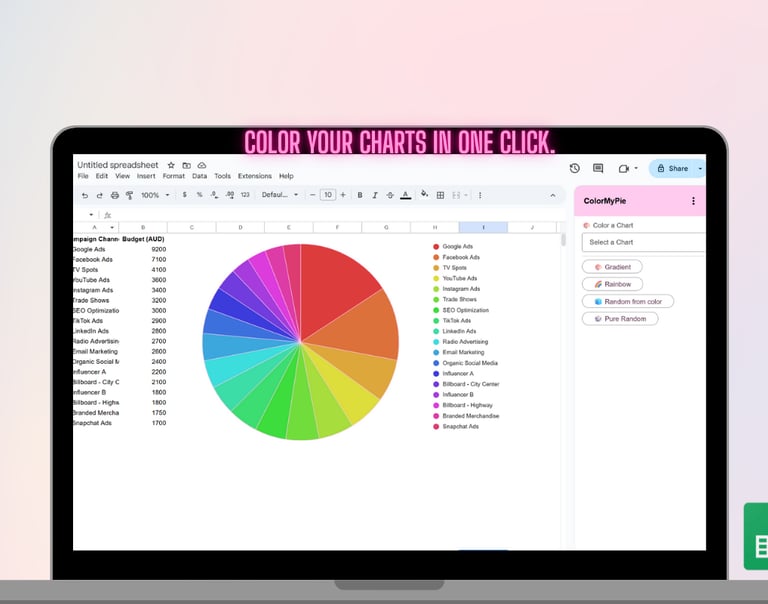
Task: Select the Paint format tool
Action: [129, 195]
